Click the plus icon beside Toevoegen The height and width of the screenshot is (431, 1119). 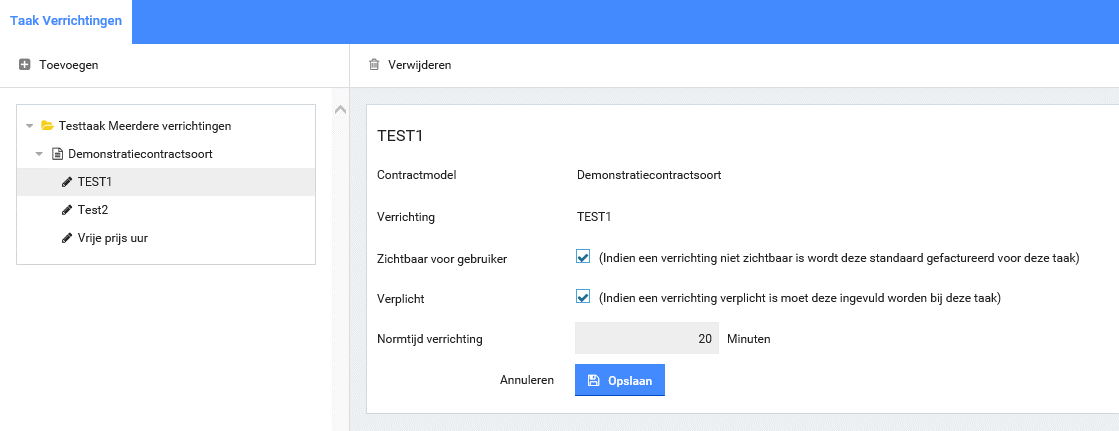click(x=25, y=65)
